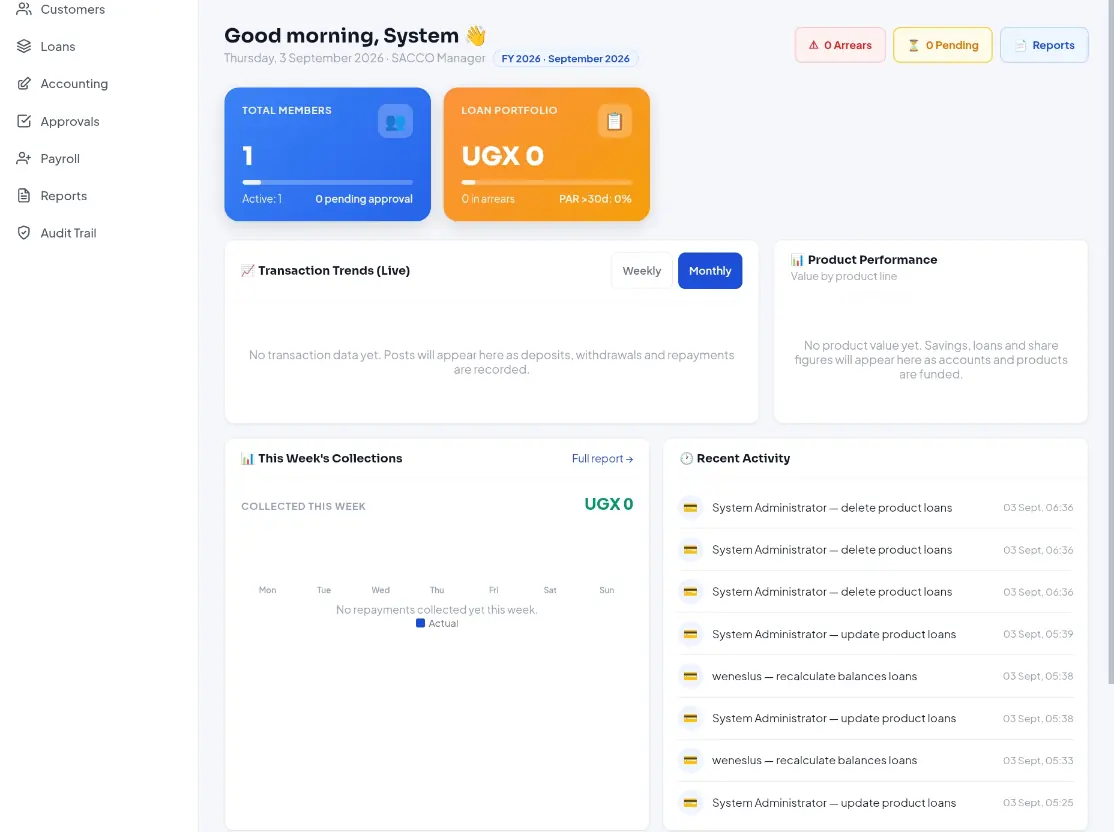Viewport: 1114px width, 832px height.
Task: Click the bar chart icon beside Product Performance
Action: [x=797, y=260]
